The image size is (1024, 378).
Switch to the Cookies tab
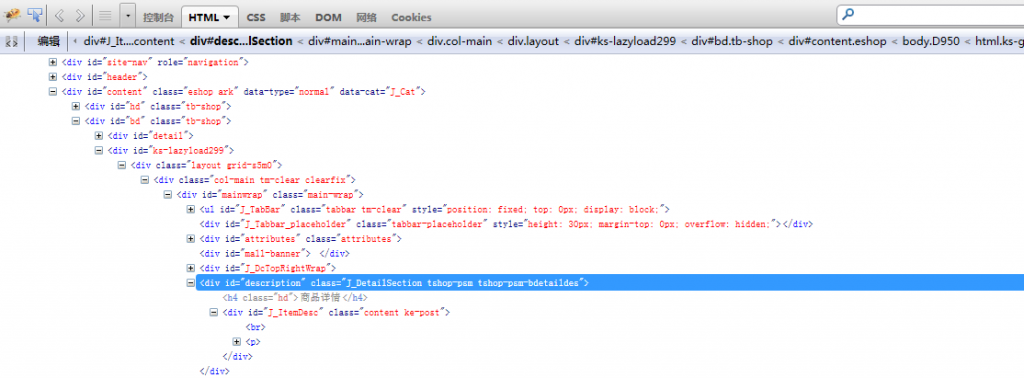(411, 18)
